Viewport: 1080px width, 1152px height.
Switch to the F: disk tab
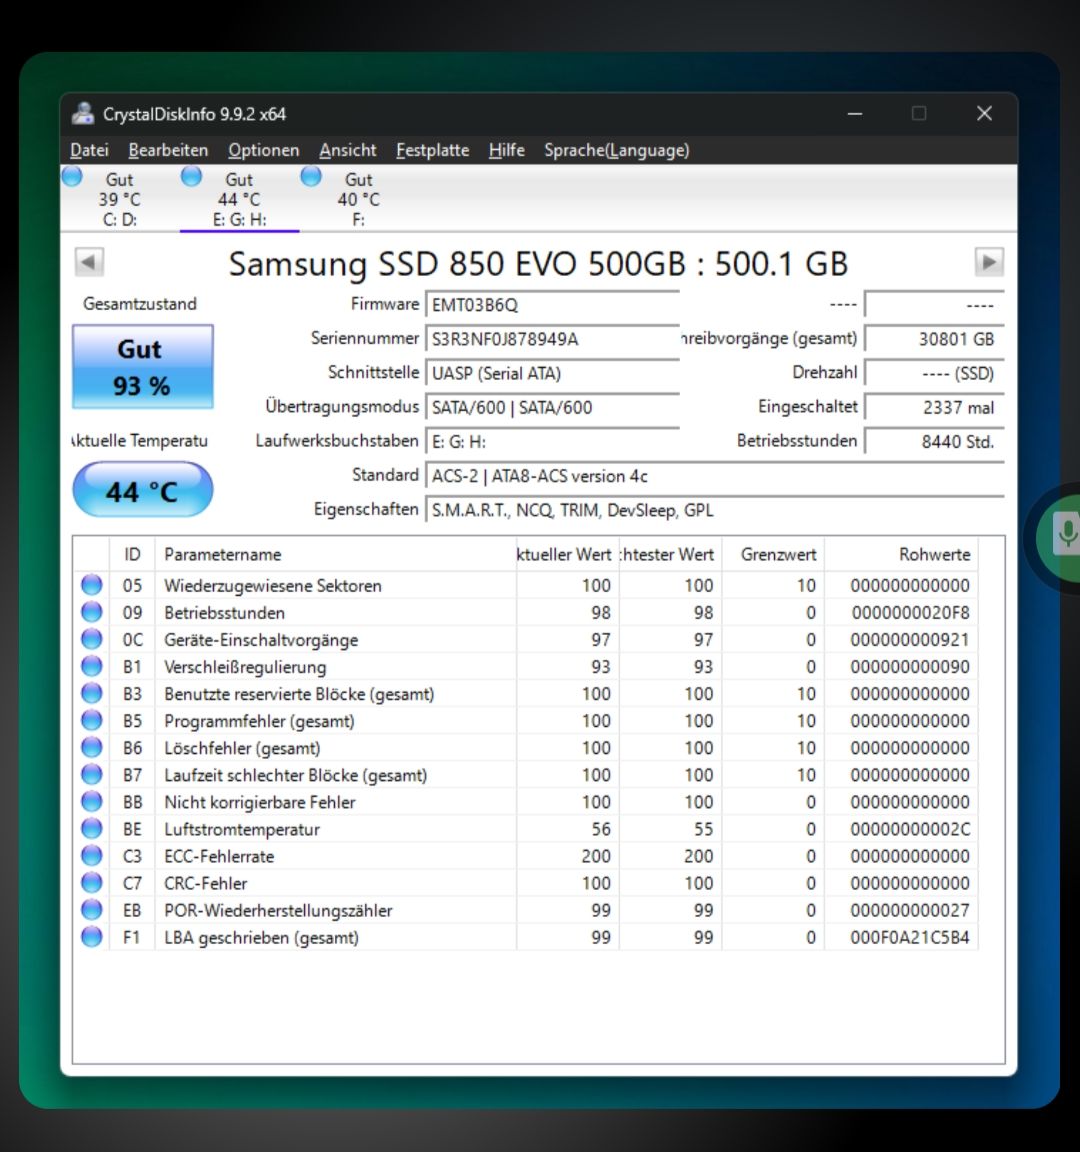click(359, 198)
